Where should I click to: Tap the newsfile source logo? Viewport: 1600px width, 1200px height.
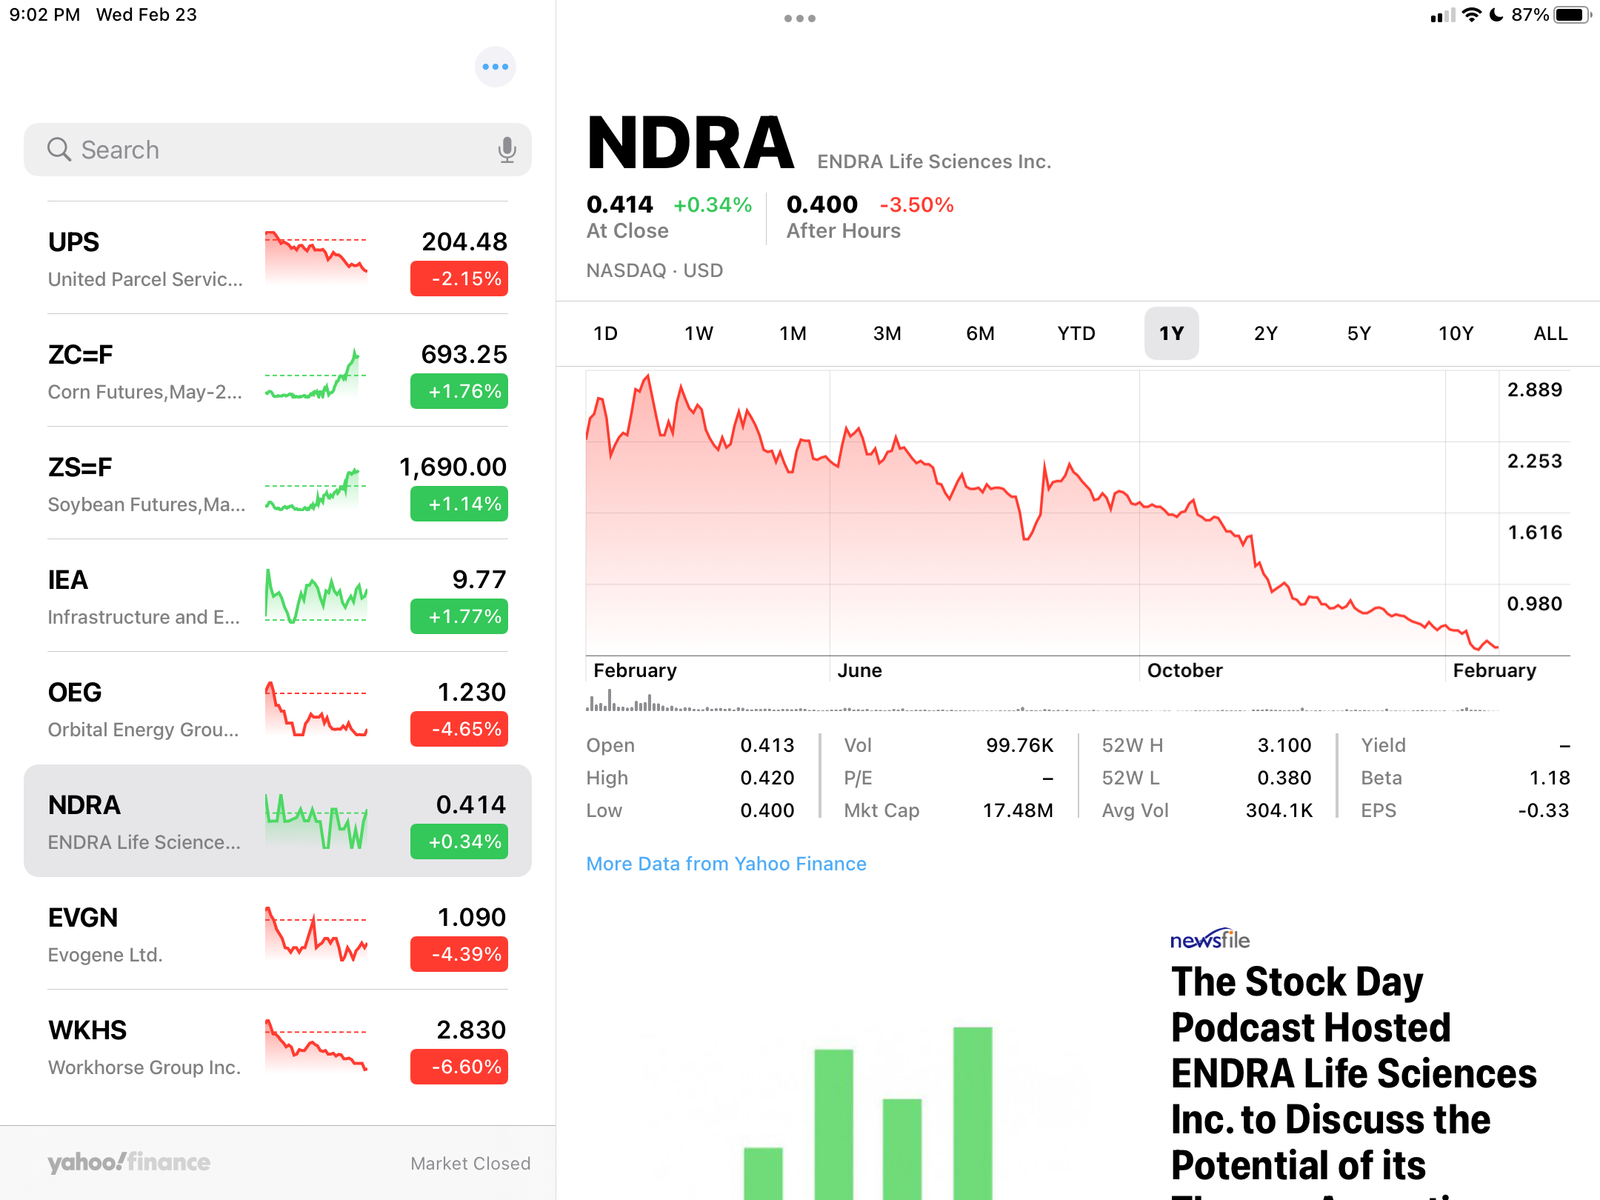1210,940
